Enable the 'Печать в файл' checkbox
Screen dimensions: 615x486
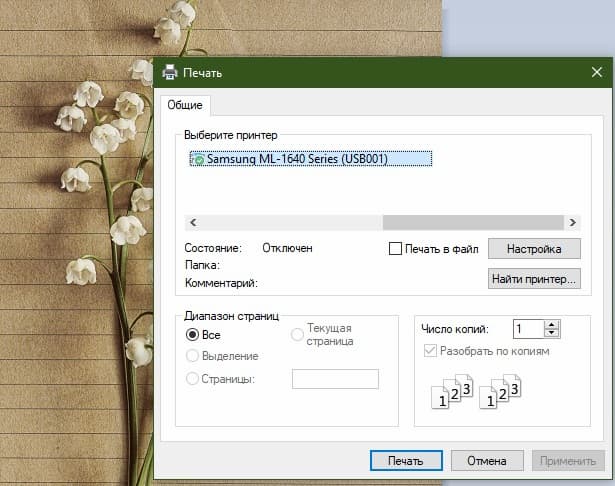395,248
